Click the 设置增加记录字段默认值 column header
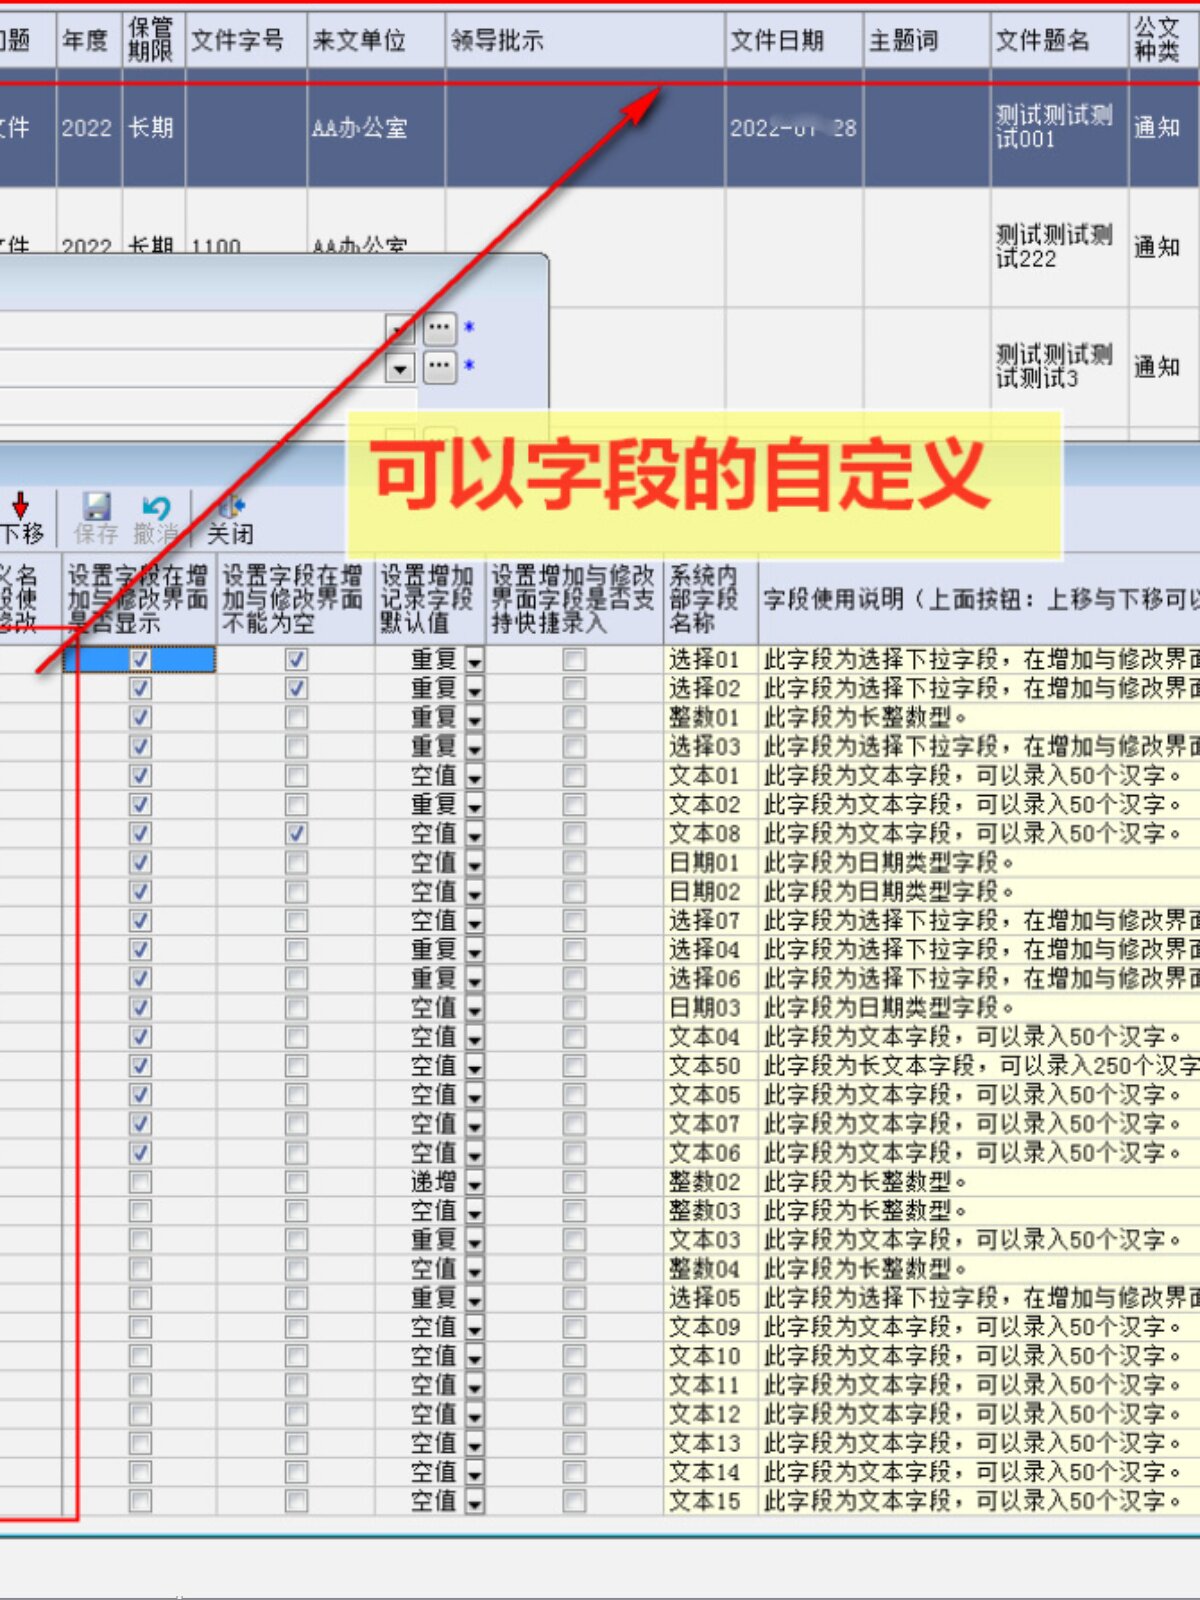Image resolution: width=1200 pixels, height=1600 pixels. [430, 599]
